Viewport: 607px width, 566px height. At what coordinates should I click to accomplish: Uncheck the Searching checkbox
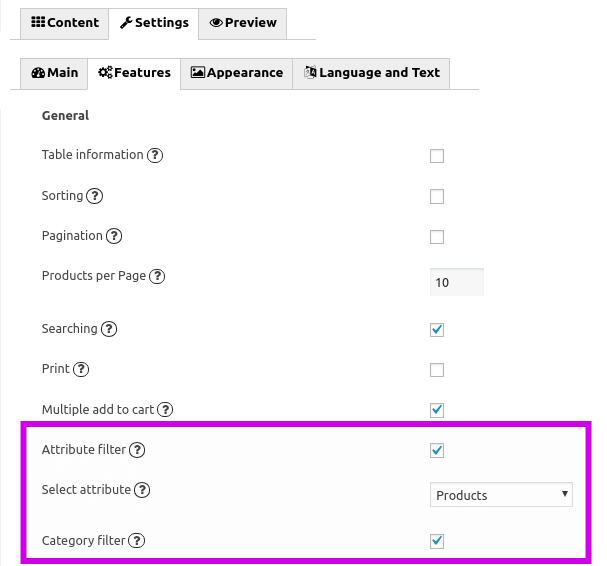point(437,330)
